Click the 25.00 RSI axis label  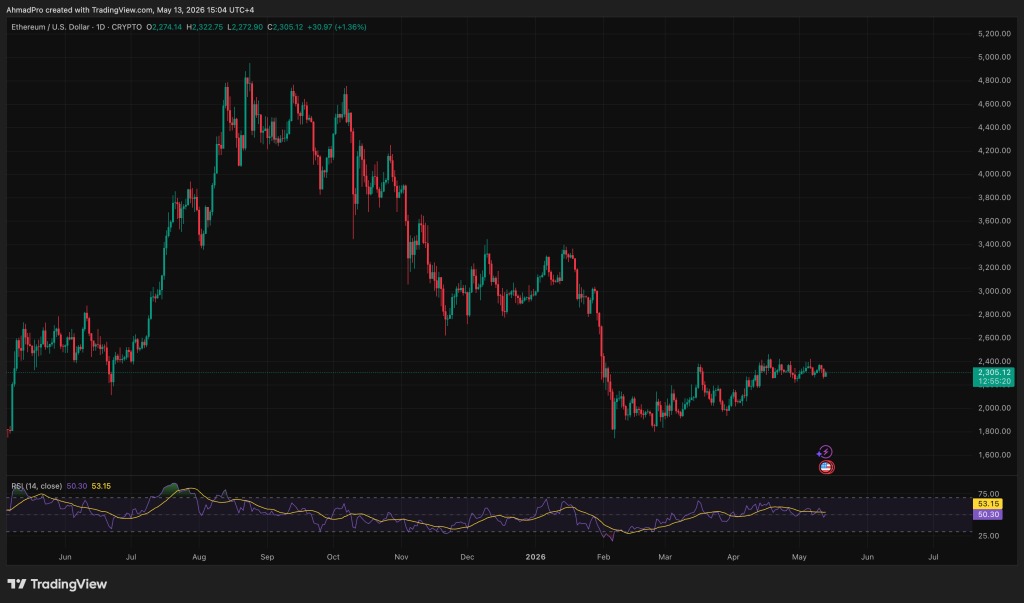click(989, 536)
